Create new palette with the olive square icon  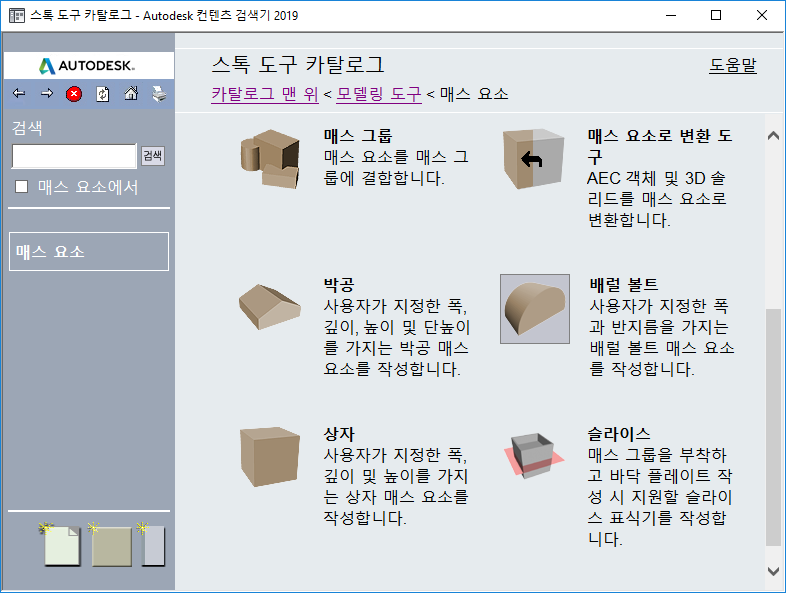click(x=111, y=545)
